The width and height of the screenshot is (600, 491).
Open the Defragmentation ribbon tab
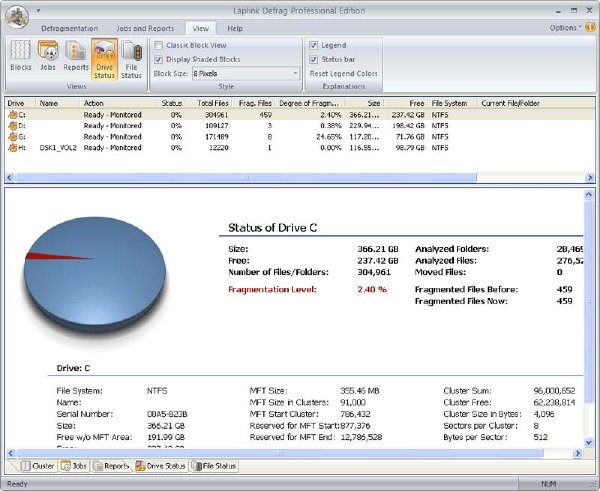click(70, 29)
